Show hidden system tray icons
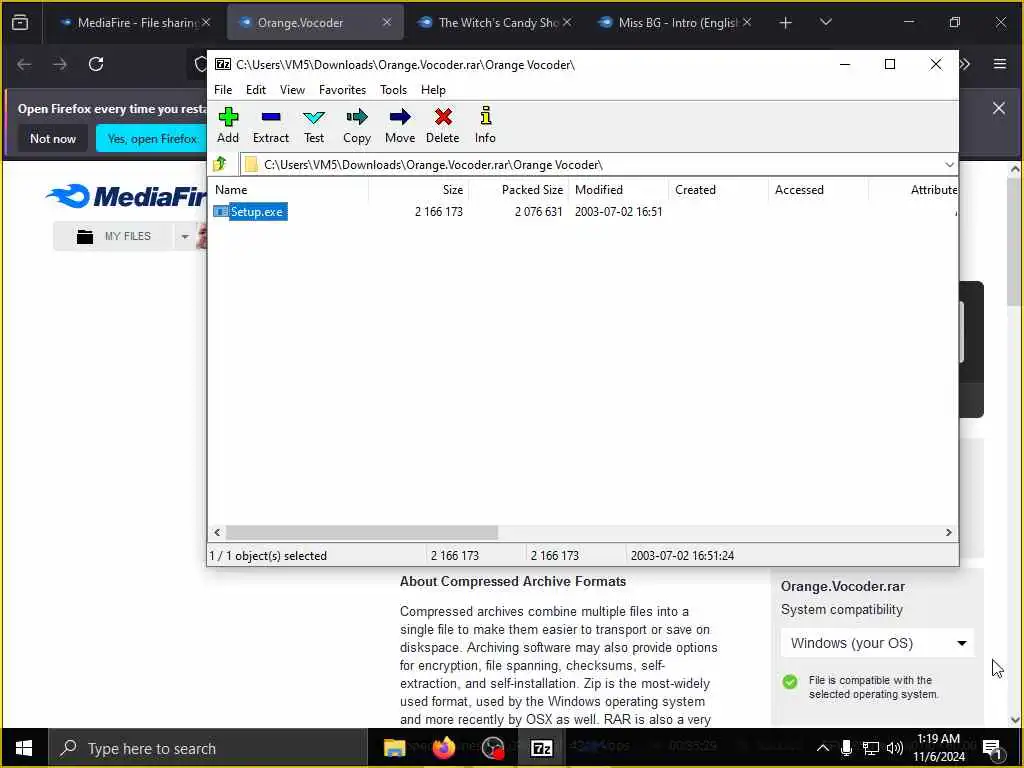Viewport: 1024px width, 768px height. click(823, 748)
